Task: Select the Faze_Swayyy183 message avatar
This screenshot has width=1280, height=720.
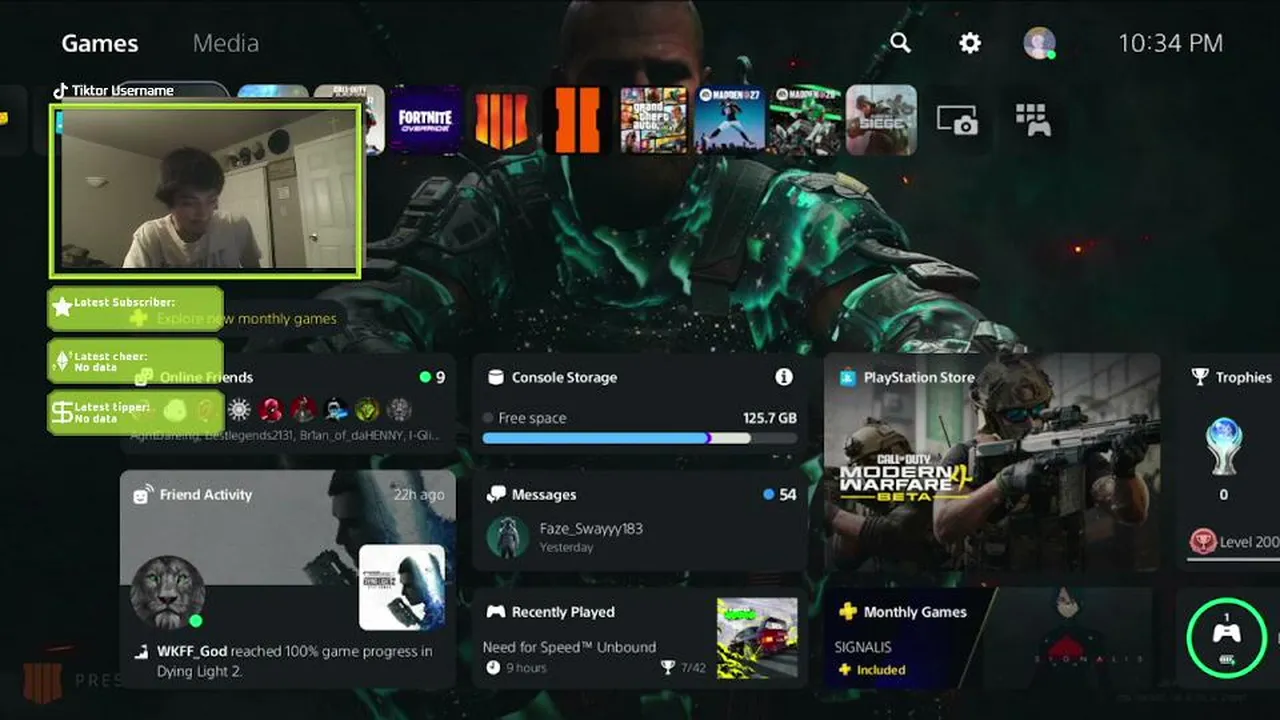Action: point(508,537)
